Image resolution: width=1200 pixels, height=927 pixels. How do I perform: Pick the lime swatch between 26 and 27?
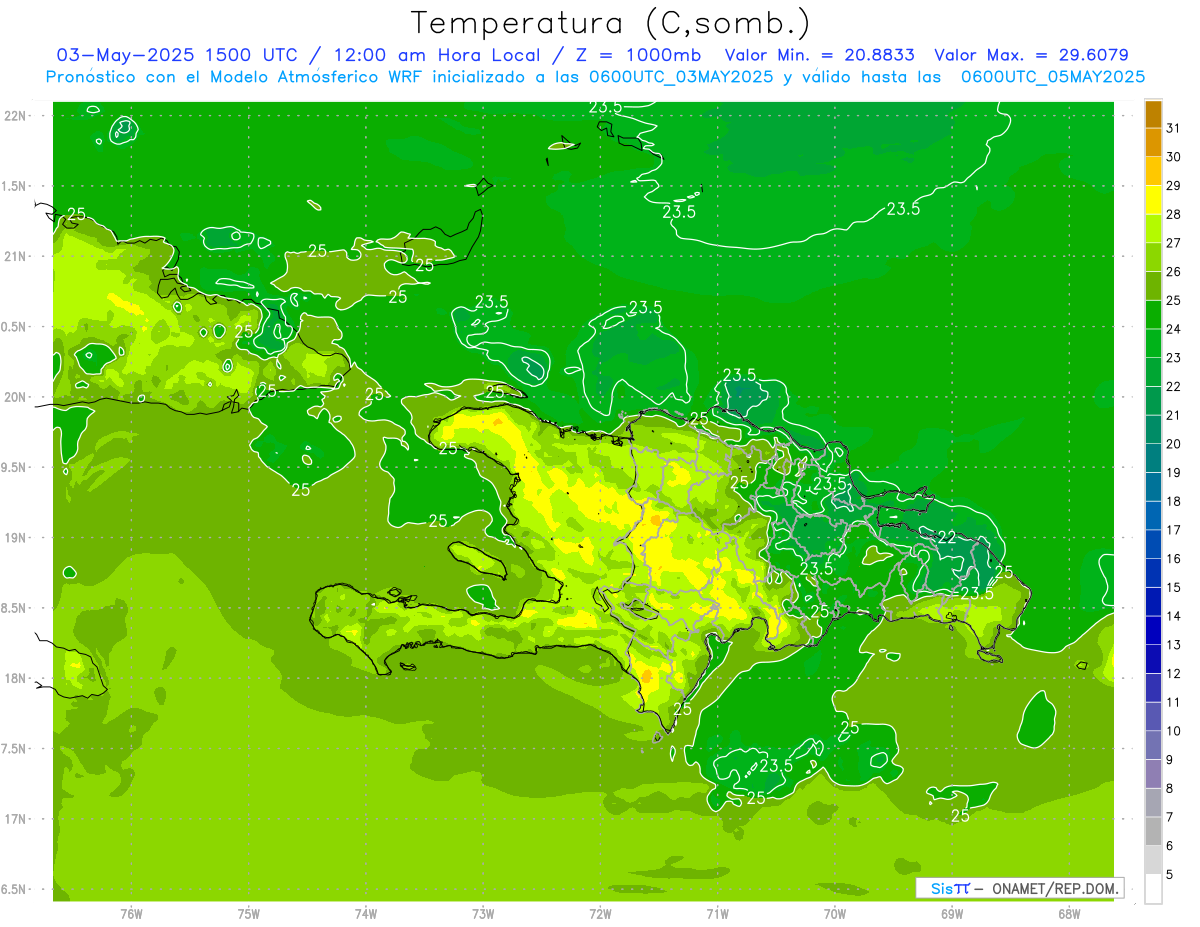(1153, 258)
